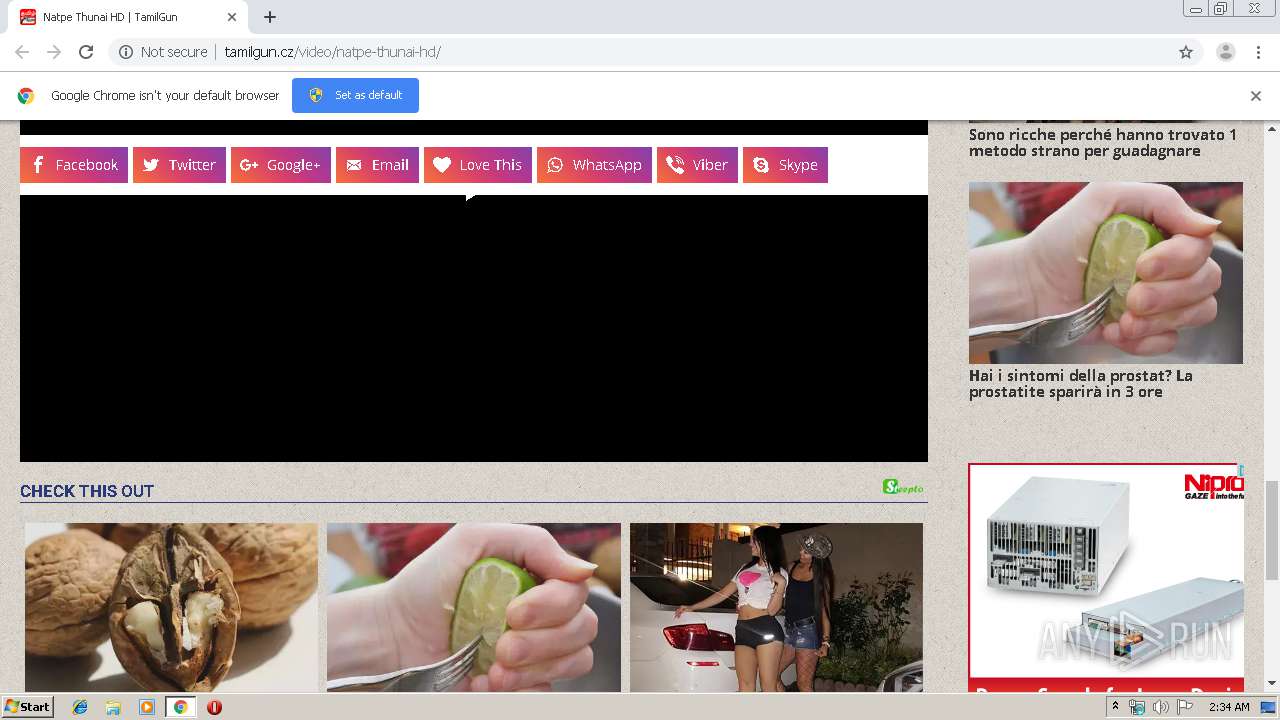Screen dimensions: 1280x720
Task: Open the media player taskbar icon
Action: pyautogui.click(x=147, y=707)
